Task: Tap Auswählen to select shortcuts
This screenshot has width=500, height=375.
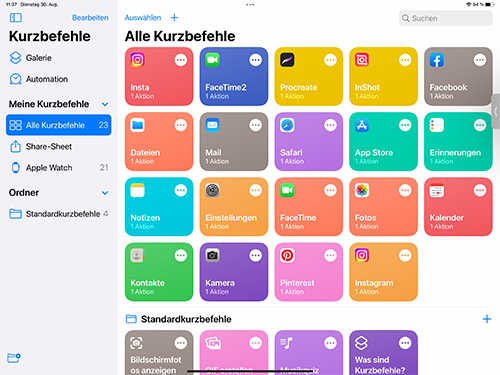Action: point(143,18)
